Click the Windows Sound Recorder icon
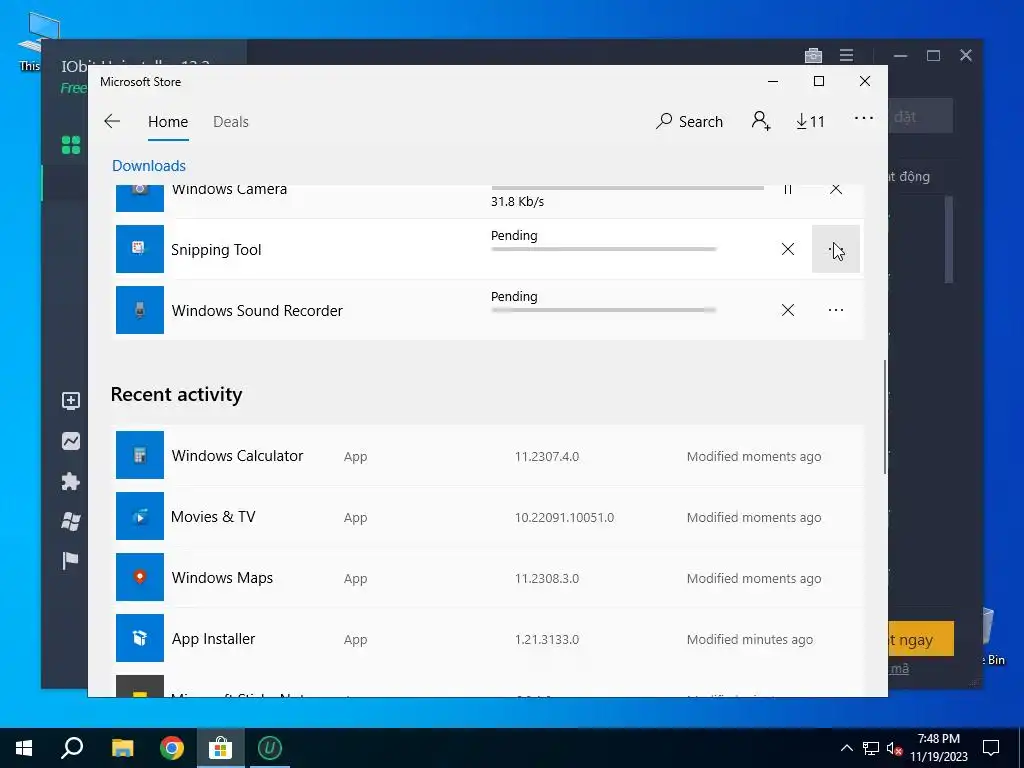Screen dimensions: 1024x768 click(140, 310)
